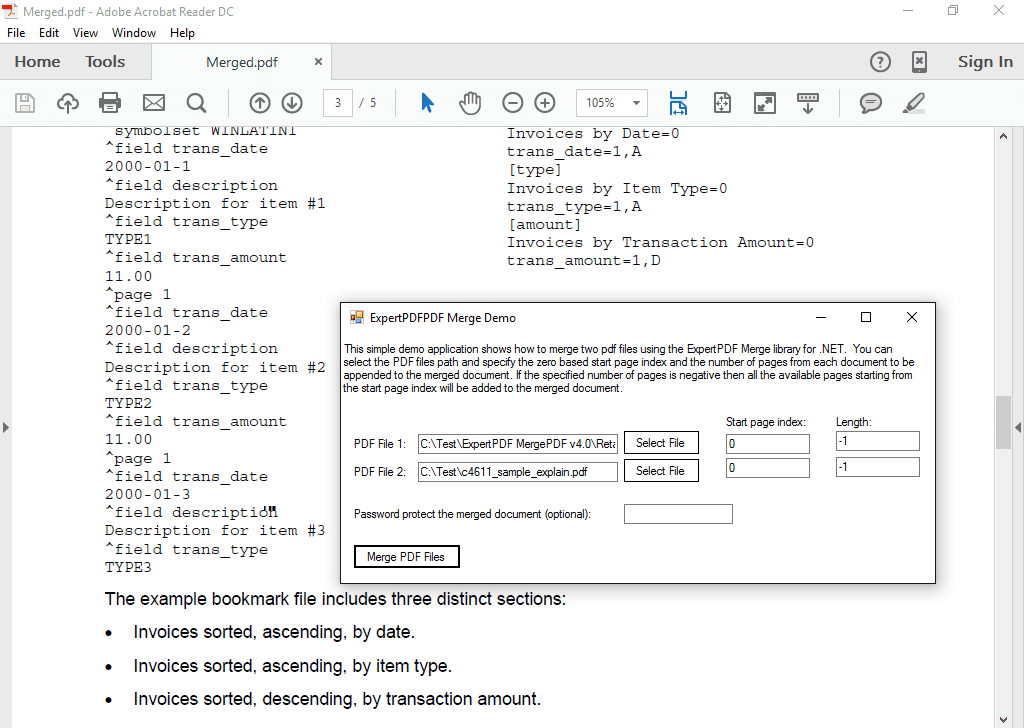Close the Merged.pdf tab
Image resolution: width=1024 pixels, height=728 pixels.
point(318,61)
